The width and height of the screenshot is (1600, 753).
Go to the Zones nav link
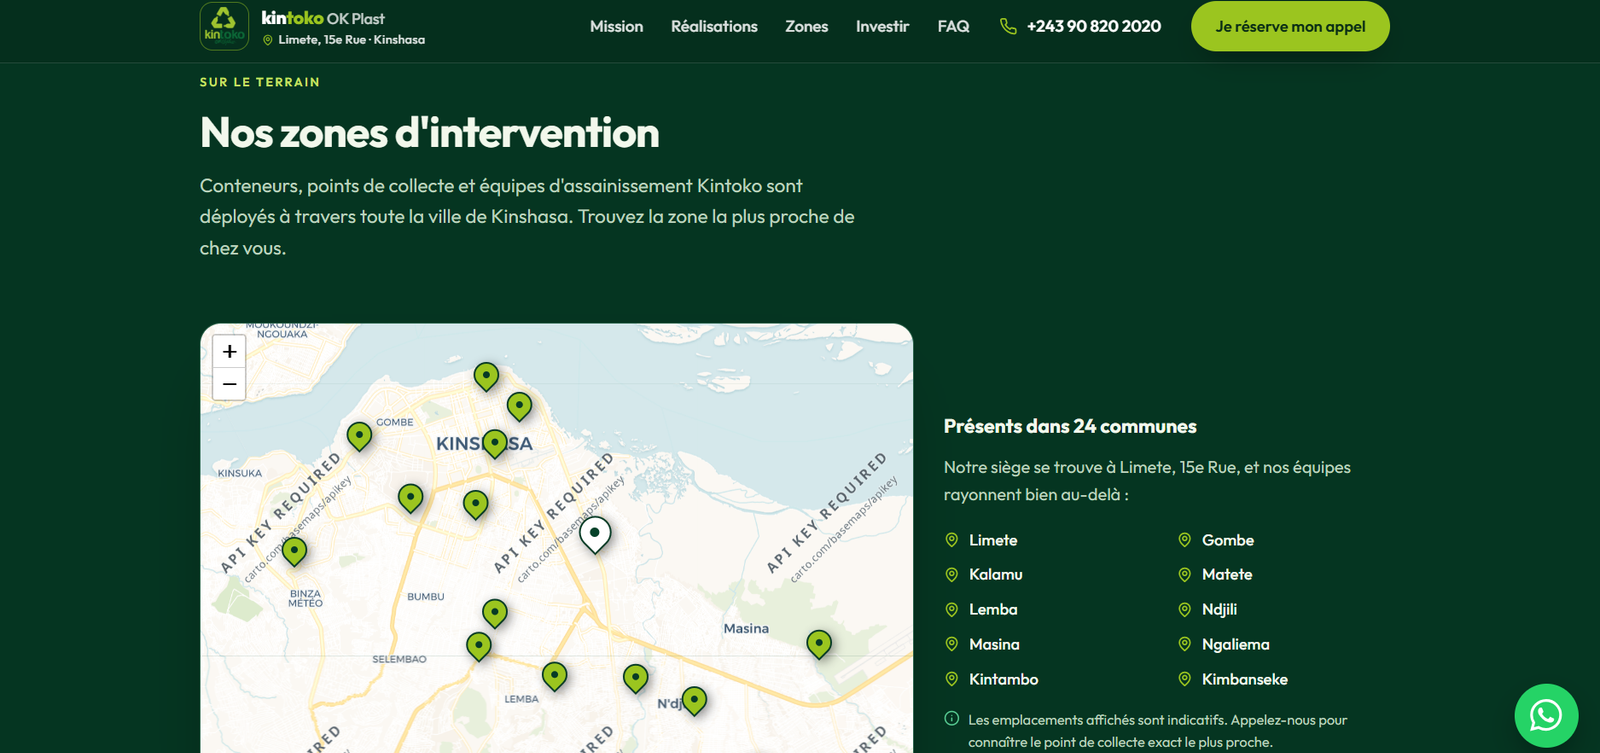click(806, 26)
